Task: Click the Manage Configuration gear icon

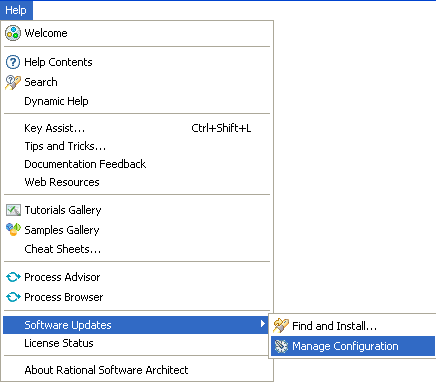Action: point(281,346)
